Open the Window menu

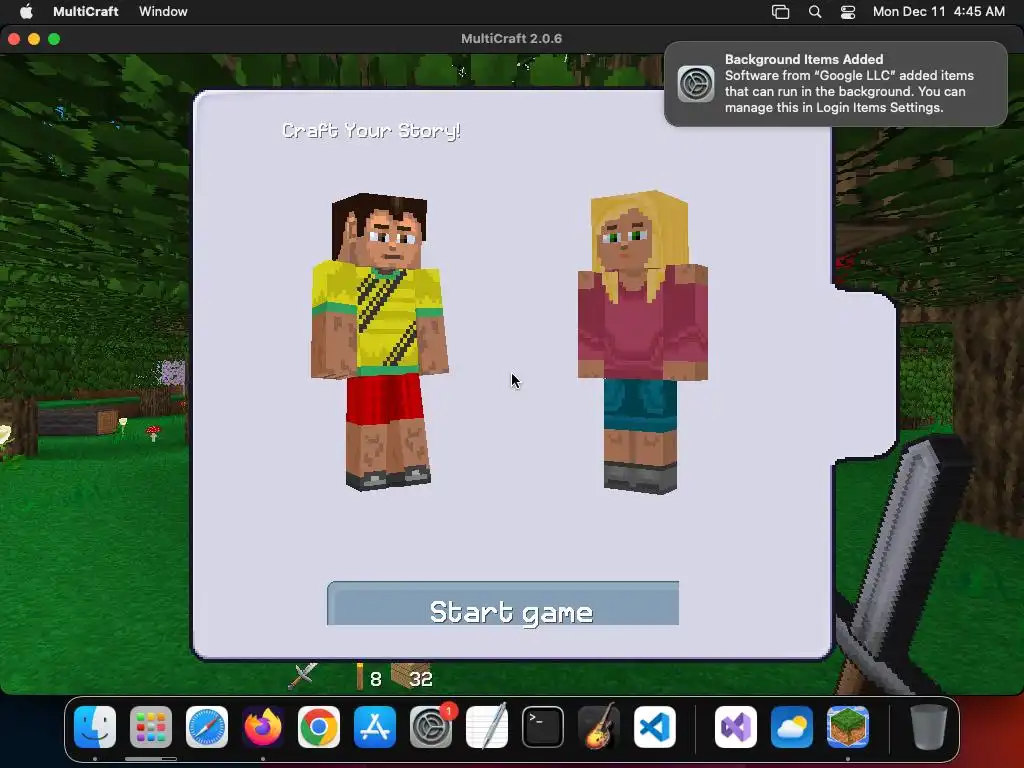coord(163,11)
